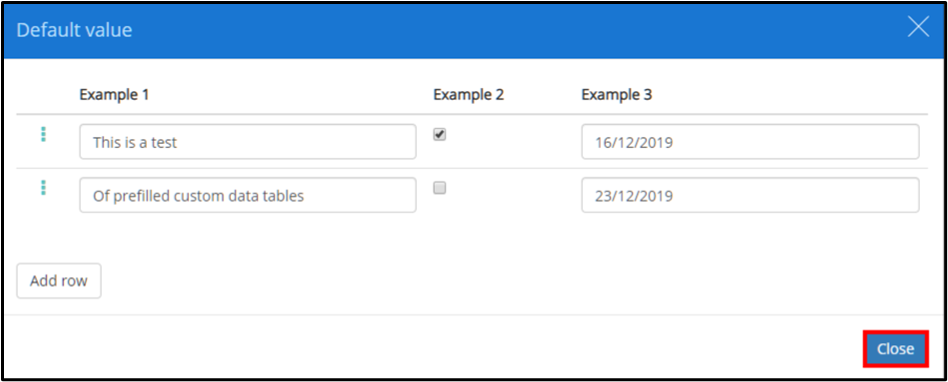Select the Example 2 column header
The image size is (948, 382).
(x=469, y=95)
